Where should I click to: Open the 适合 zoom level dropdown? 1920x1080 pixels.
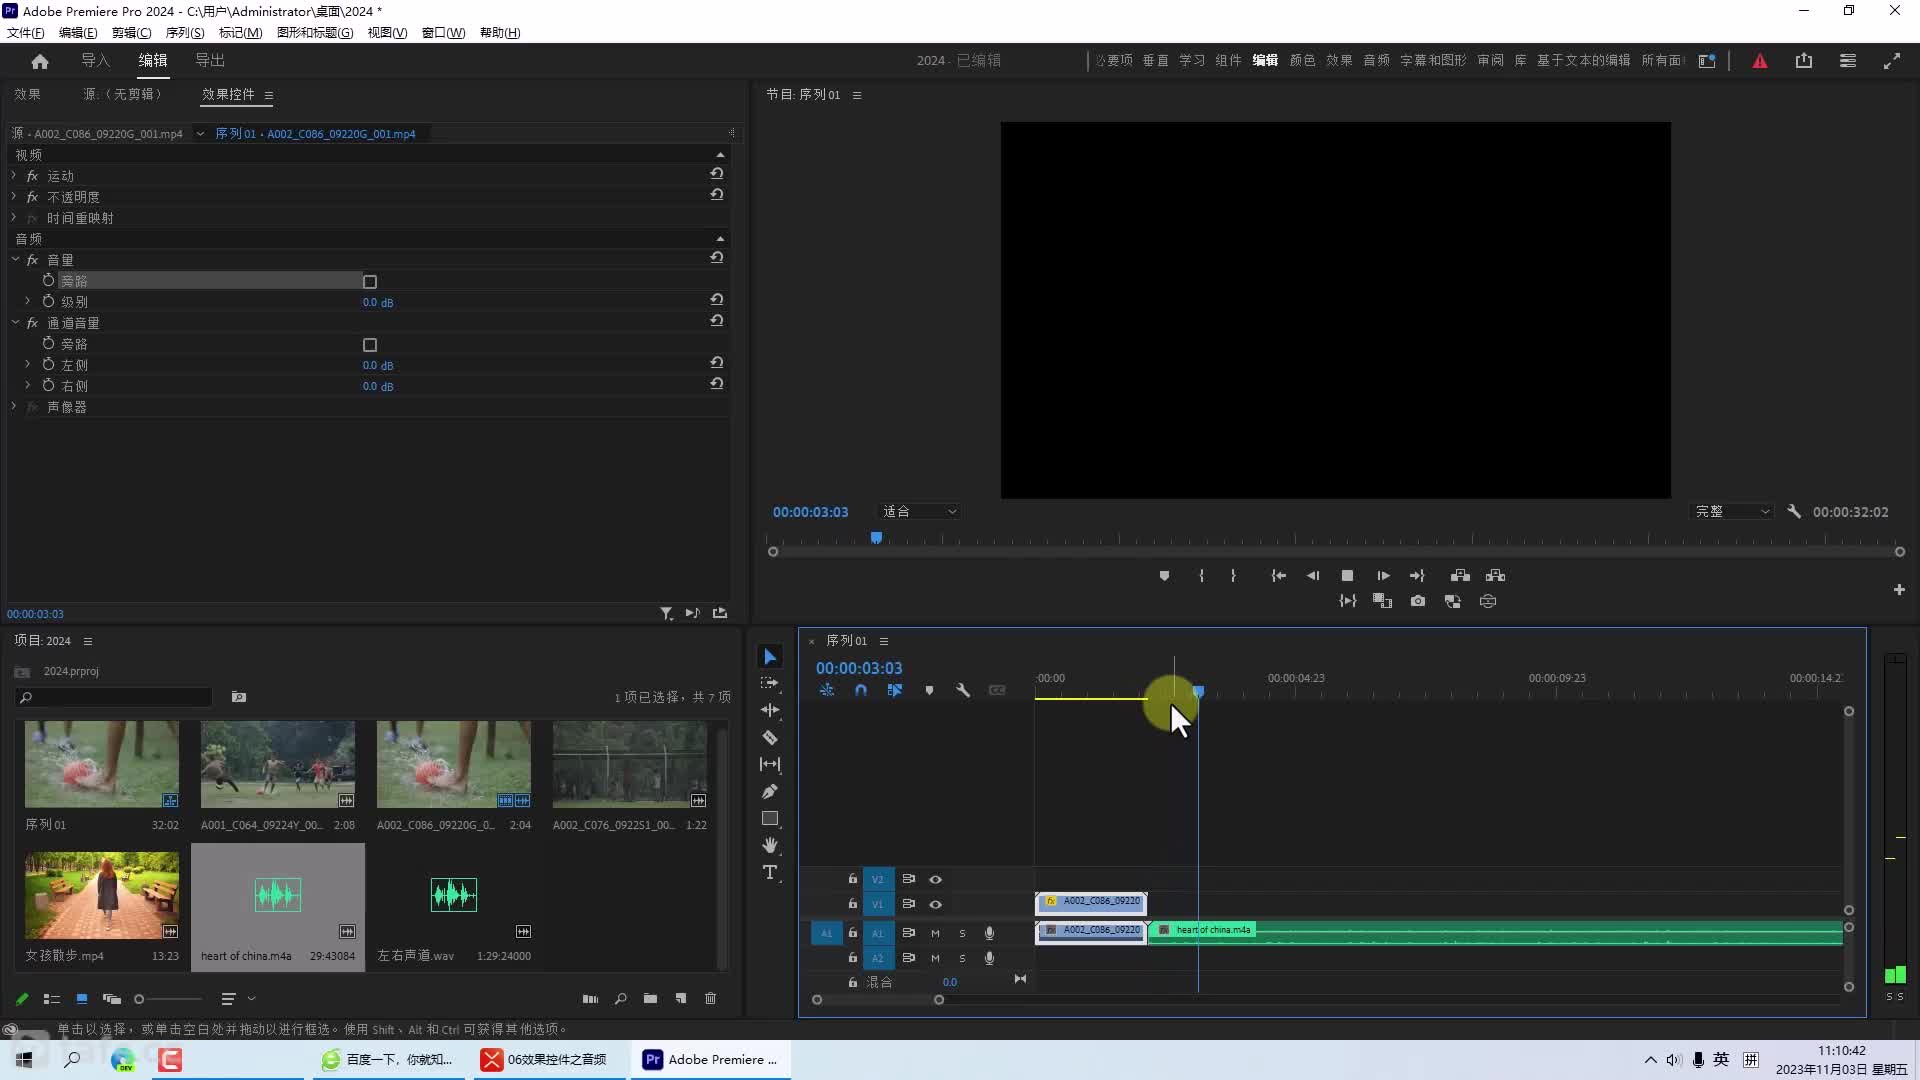(x=919, y=511)
